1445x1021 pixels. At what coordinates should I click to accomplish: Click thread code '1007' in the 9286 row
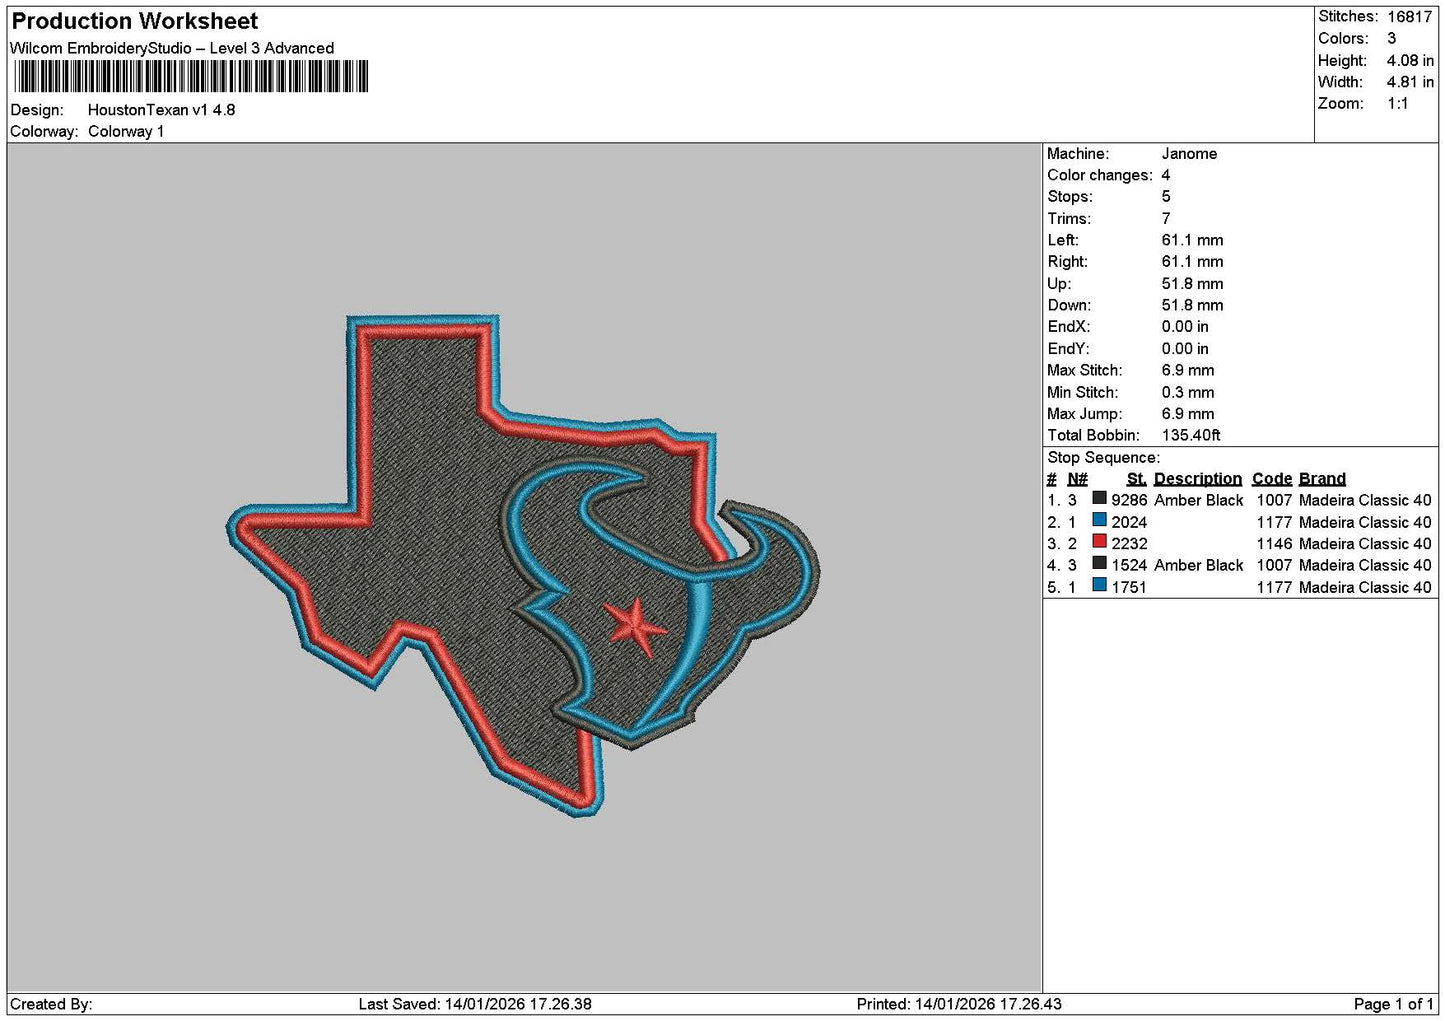(x=1274, y=500)
